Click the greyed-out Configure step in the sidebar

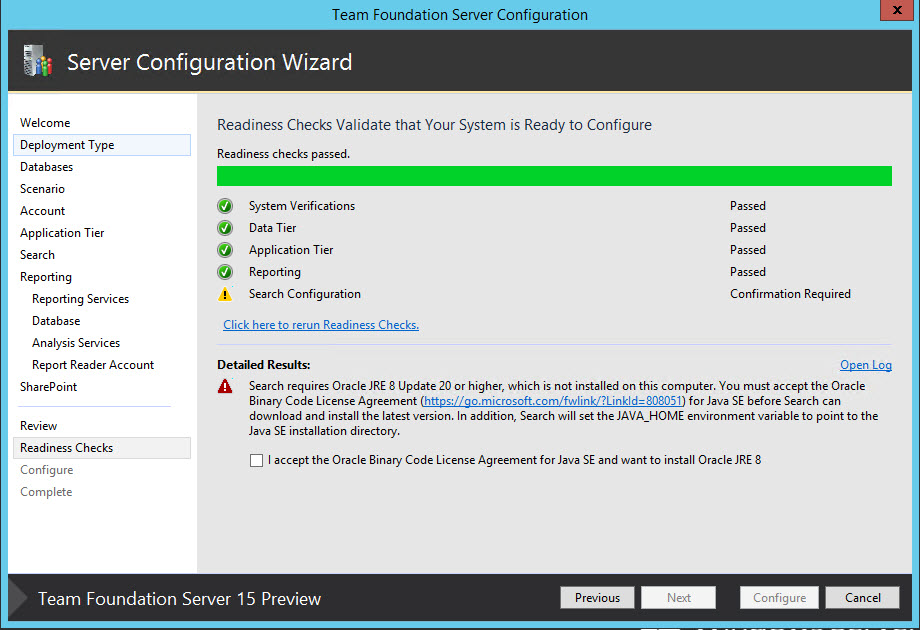(x=46, y=470)
